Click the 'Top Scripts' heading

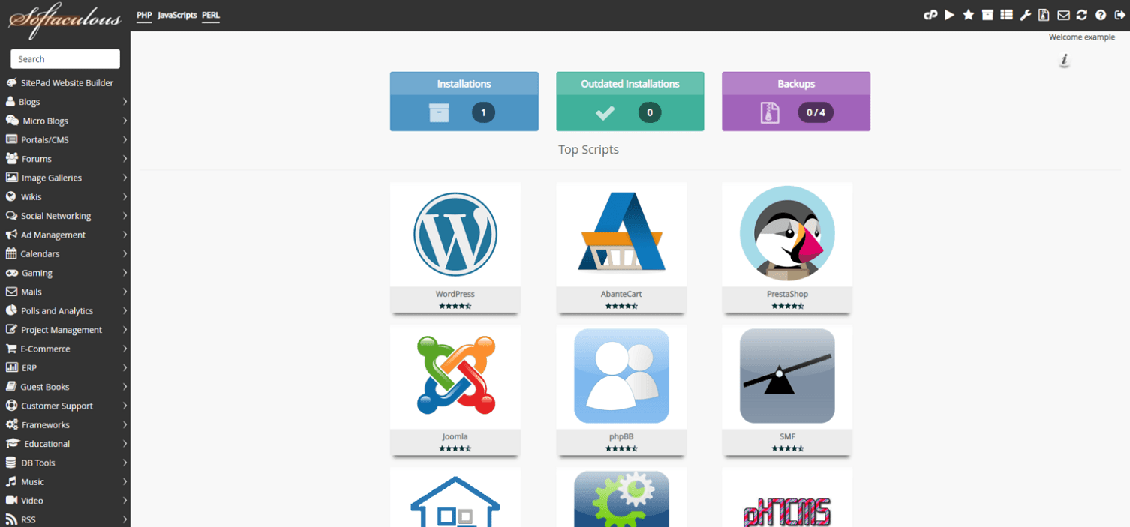click(x=588, y=150)
